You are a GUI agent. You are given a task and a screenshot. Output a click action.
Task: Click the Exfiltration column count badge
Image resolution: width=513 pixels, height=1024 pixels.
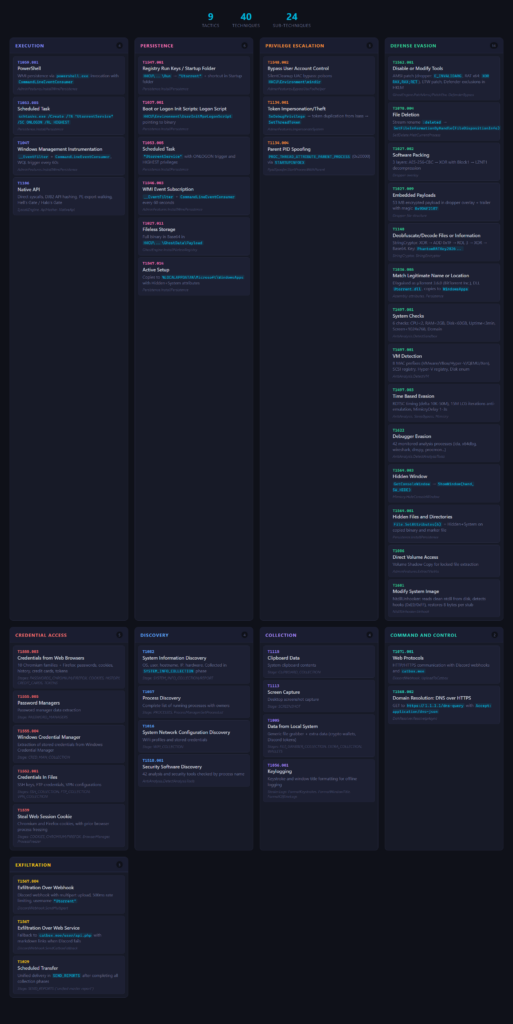click(x=119, y=865)
